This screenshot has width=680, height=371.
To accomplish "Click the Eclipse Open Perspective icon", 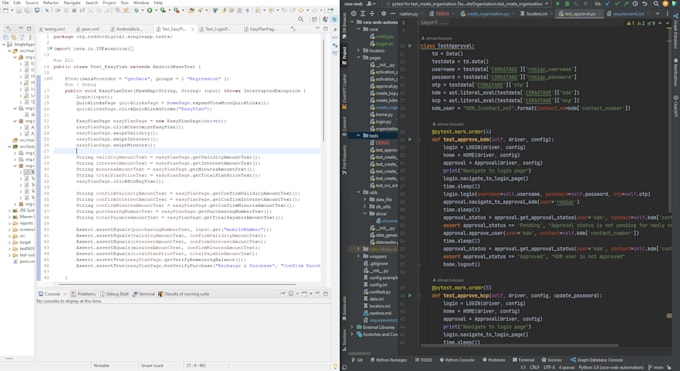I will tap(314, 19).
